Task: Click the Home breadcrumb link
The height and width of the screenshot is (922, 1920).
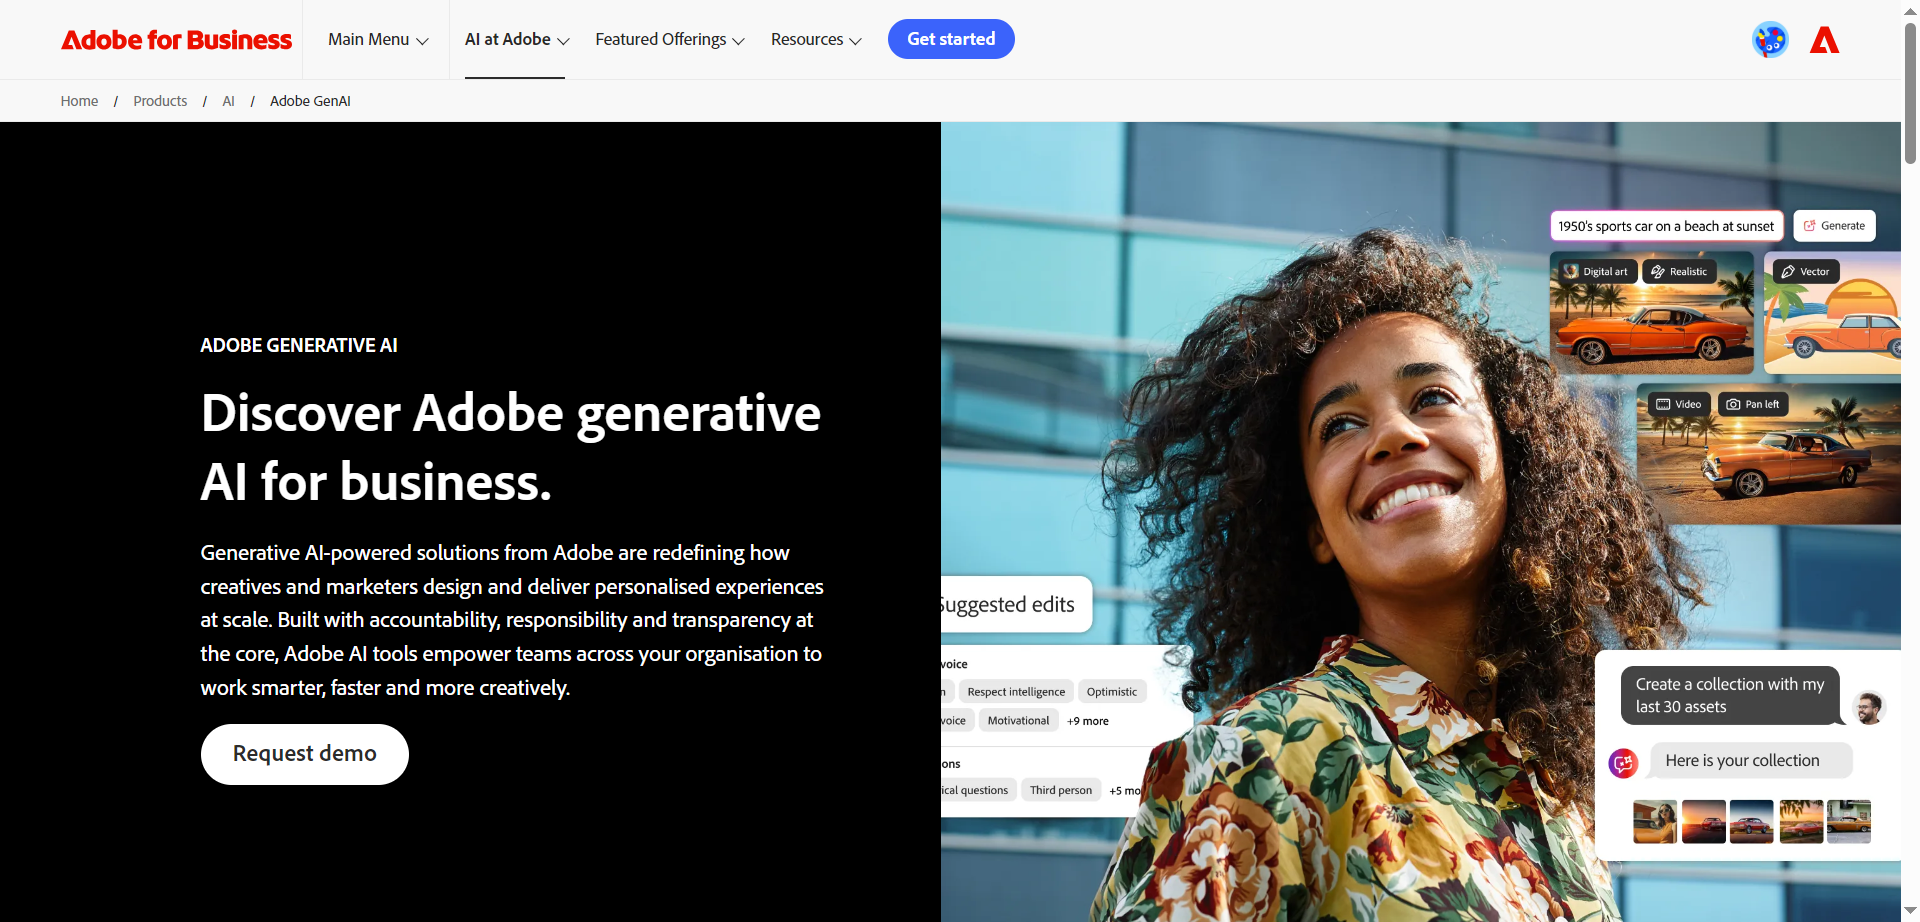Action: coord(79,101)
